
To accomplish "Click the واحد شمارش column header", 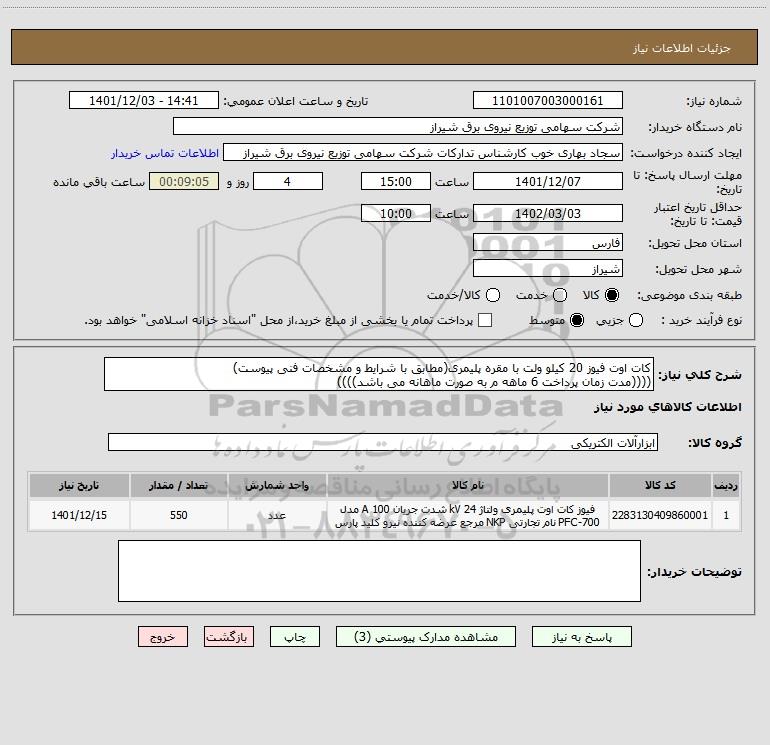I will [277, 485].
